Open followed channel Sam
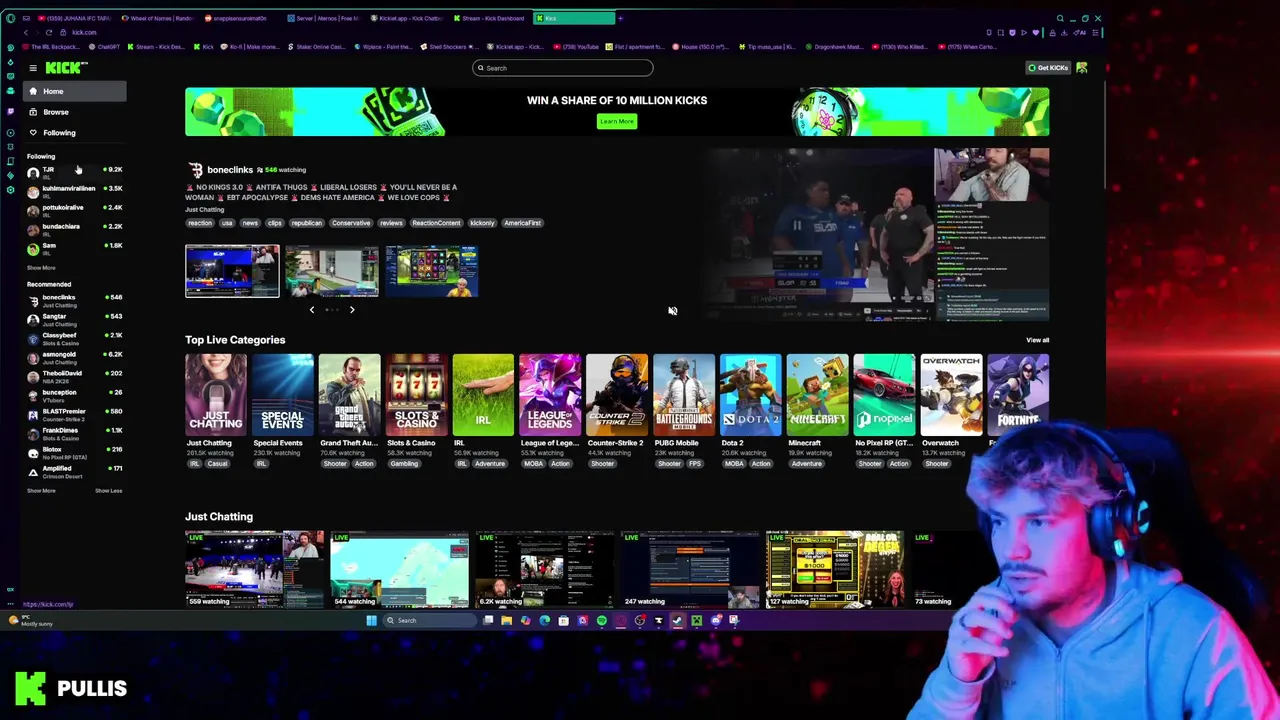 (75, 247)
